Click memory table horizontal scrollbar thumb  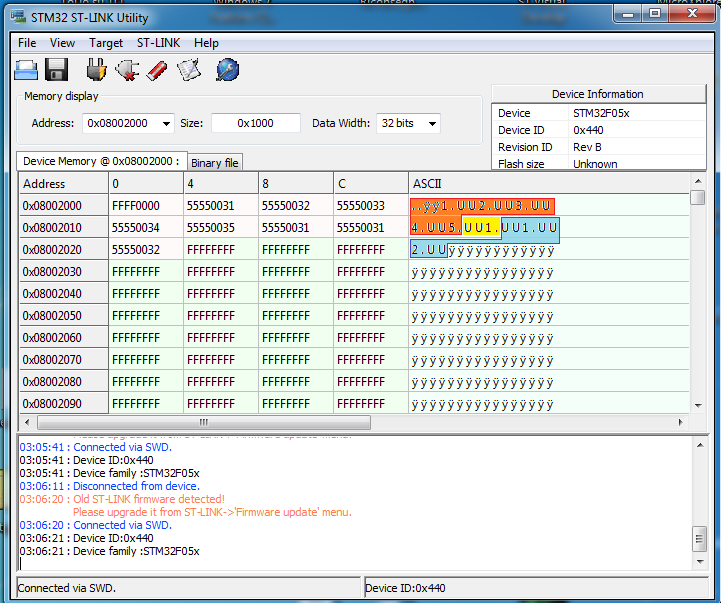click(x=204, y=422)
